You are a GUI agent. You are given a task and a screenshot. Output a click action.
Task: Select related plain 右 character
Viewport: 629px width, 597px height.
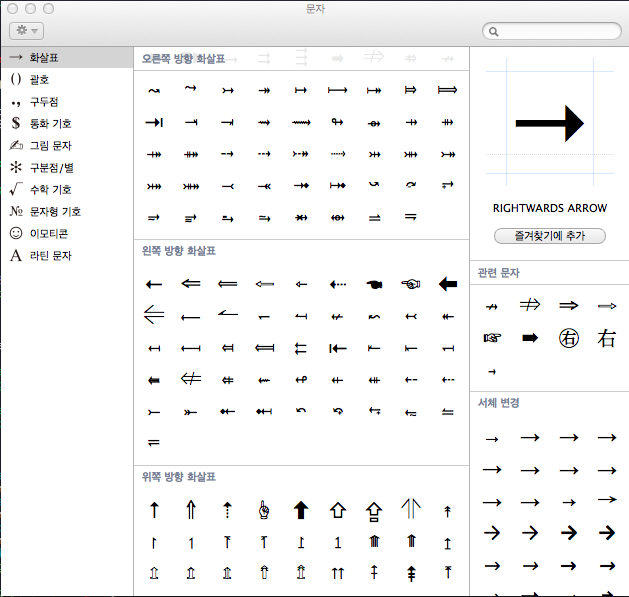point(607,338)
